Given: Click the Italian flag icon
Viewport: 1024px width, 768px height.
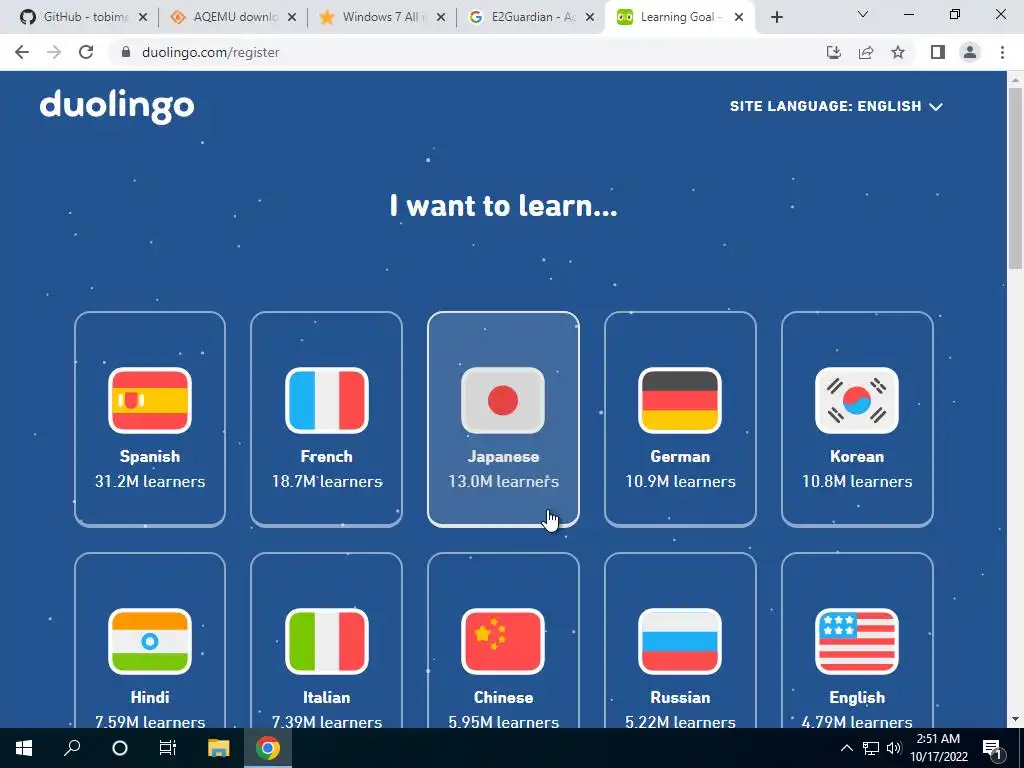Looking at the screenshot, I should [x=327, y=641].
